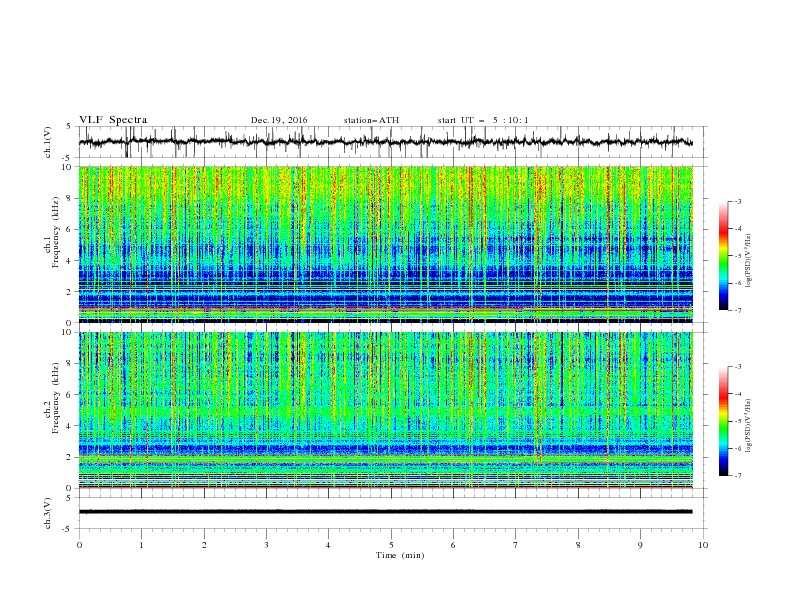
Task: Click the ch.2 frequency tick "4"
Action: tap(70, 426)
